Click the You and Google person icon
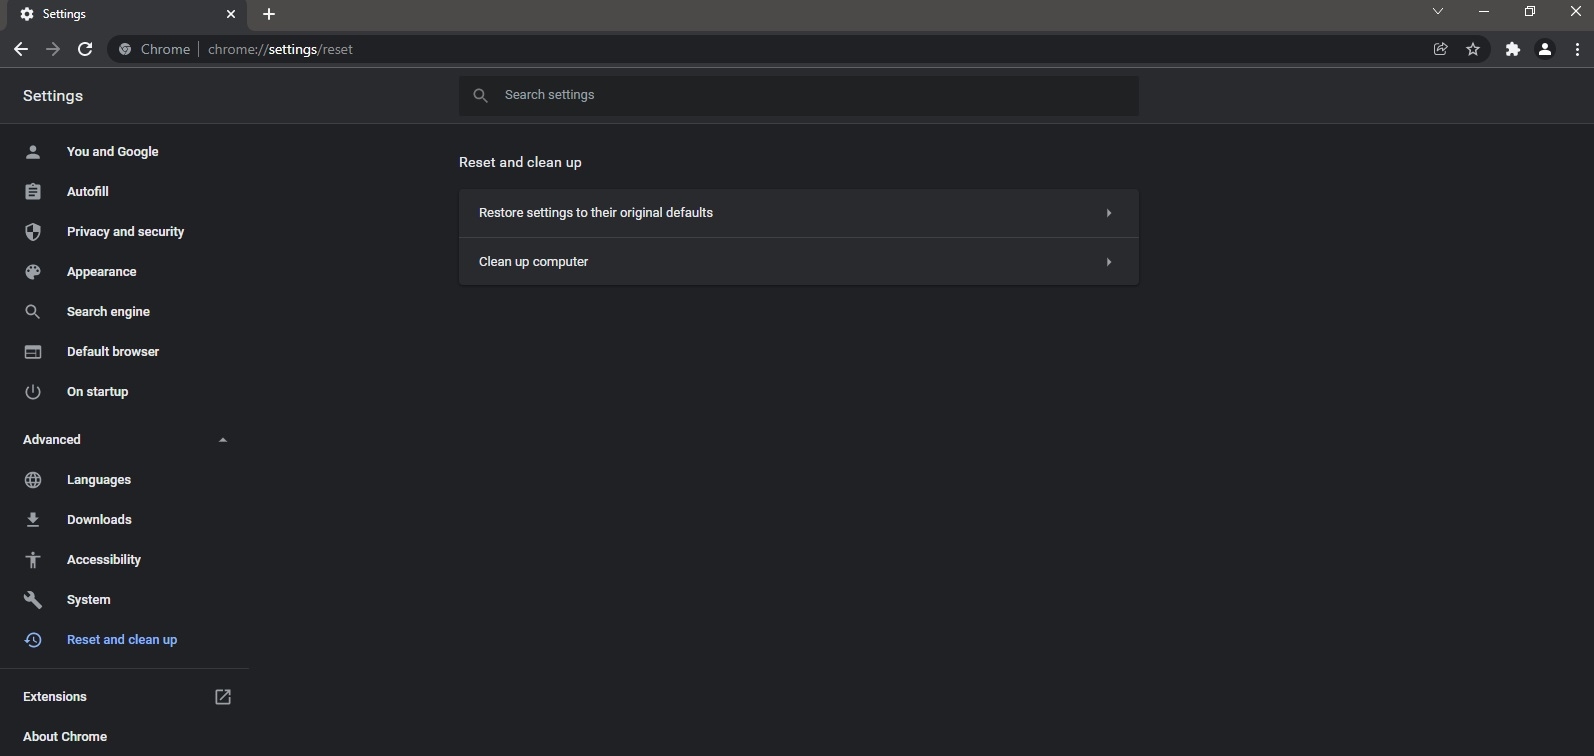Image resolution: width=1594 pixels, height=756 pixels. tap(33, 152)
